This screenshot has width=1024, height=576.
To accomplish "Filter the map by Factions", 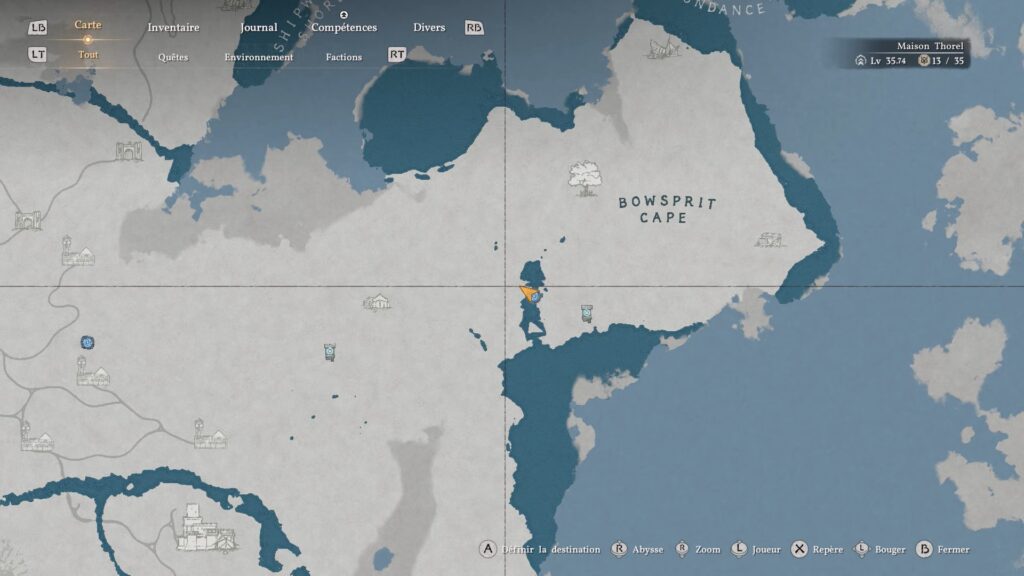I will 344,57.
